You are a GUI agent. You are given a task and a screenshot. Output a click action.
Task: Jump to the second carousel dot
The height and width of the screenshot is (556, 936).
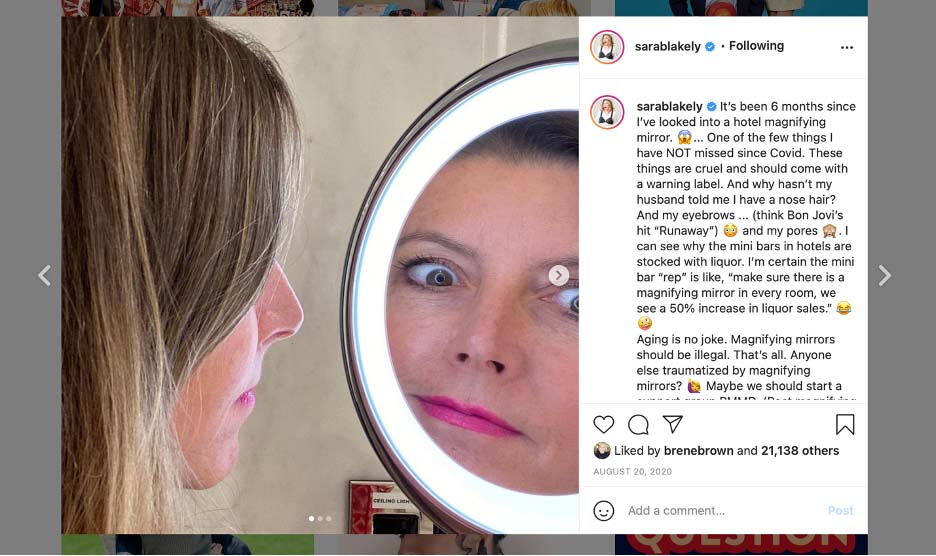(320, 518)
